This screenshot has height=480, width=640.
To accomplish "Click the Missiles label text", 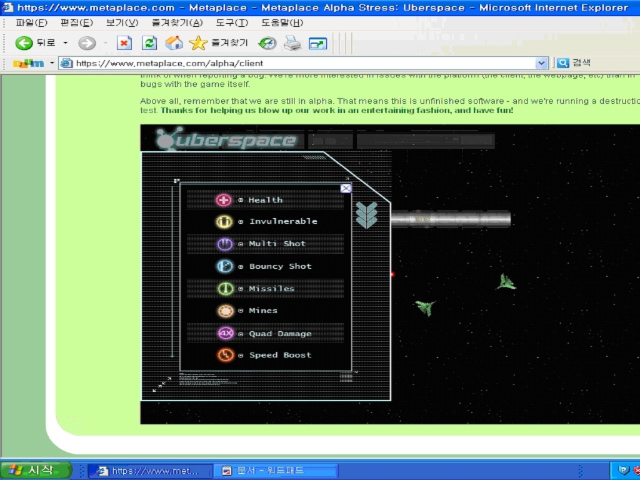I will click(x=272, y=289).
